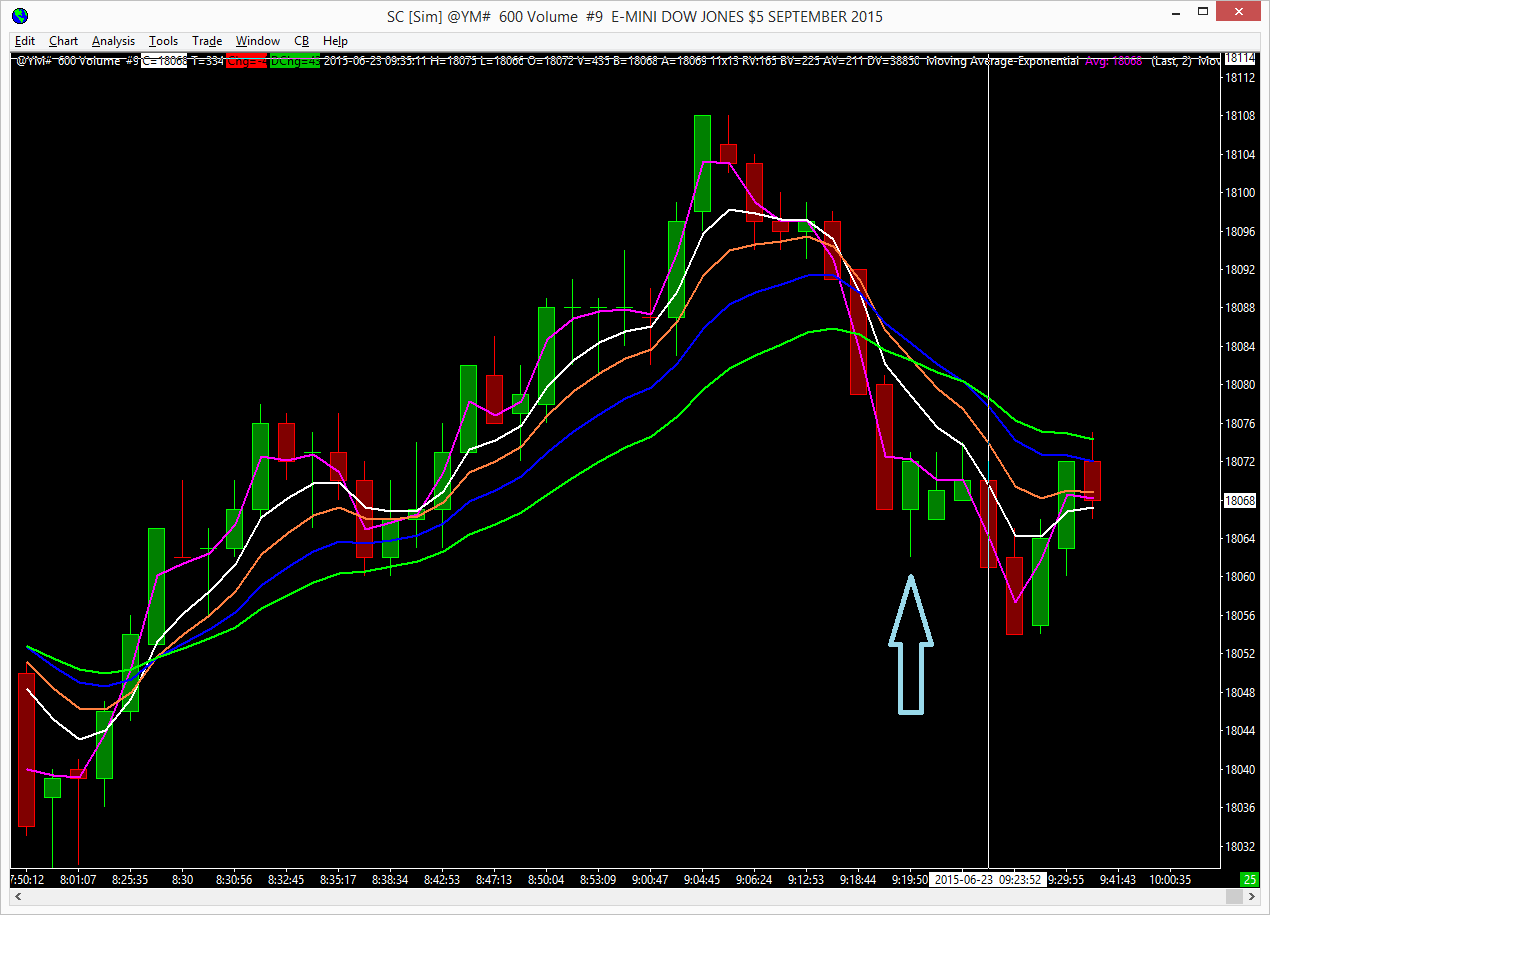Click the scroll-right arrow on horizontal scrollbar
The image size is (1536, 960).
[x=1252, y=897]
